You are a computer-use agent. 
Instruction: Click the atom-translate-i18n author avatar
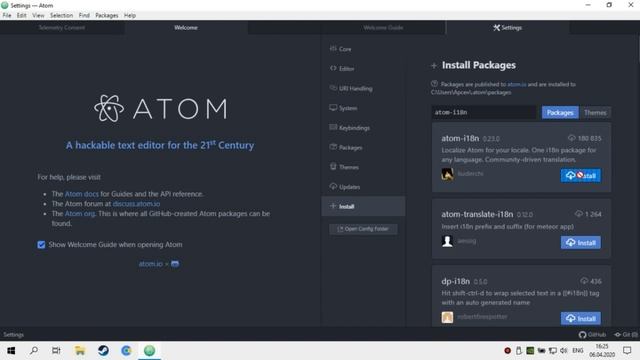point(447,241)
